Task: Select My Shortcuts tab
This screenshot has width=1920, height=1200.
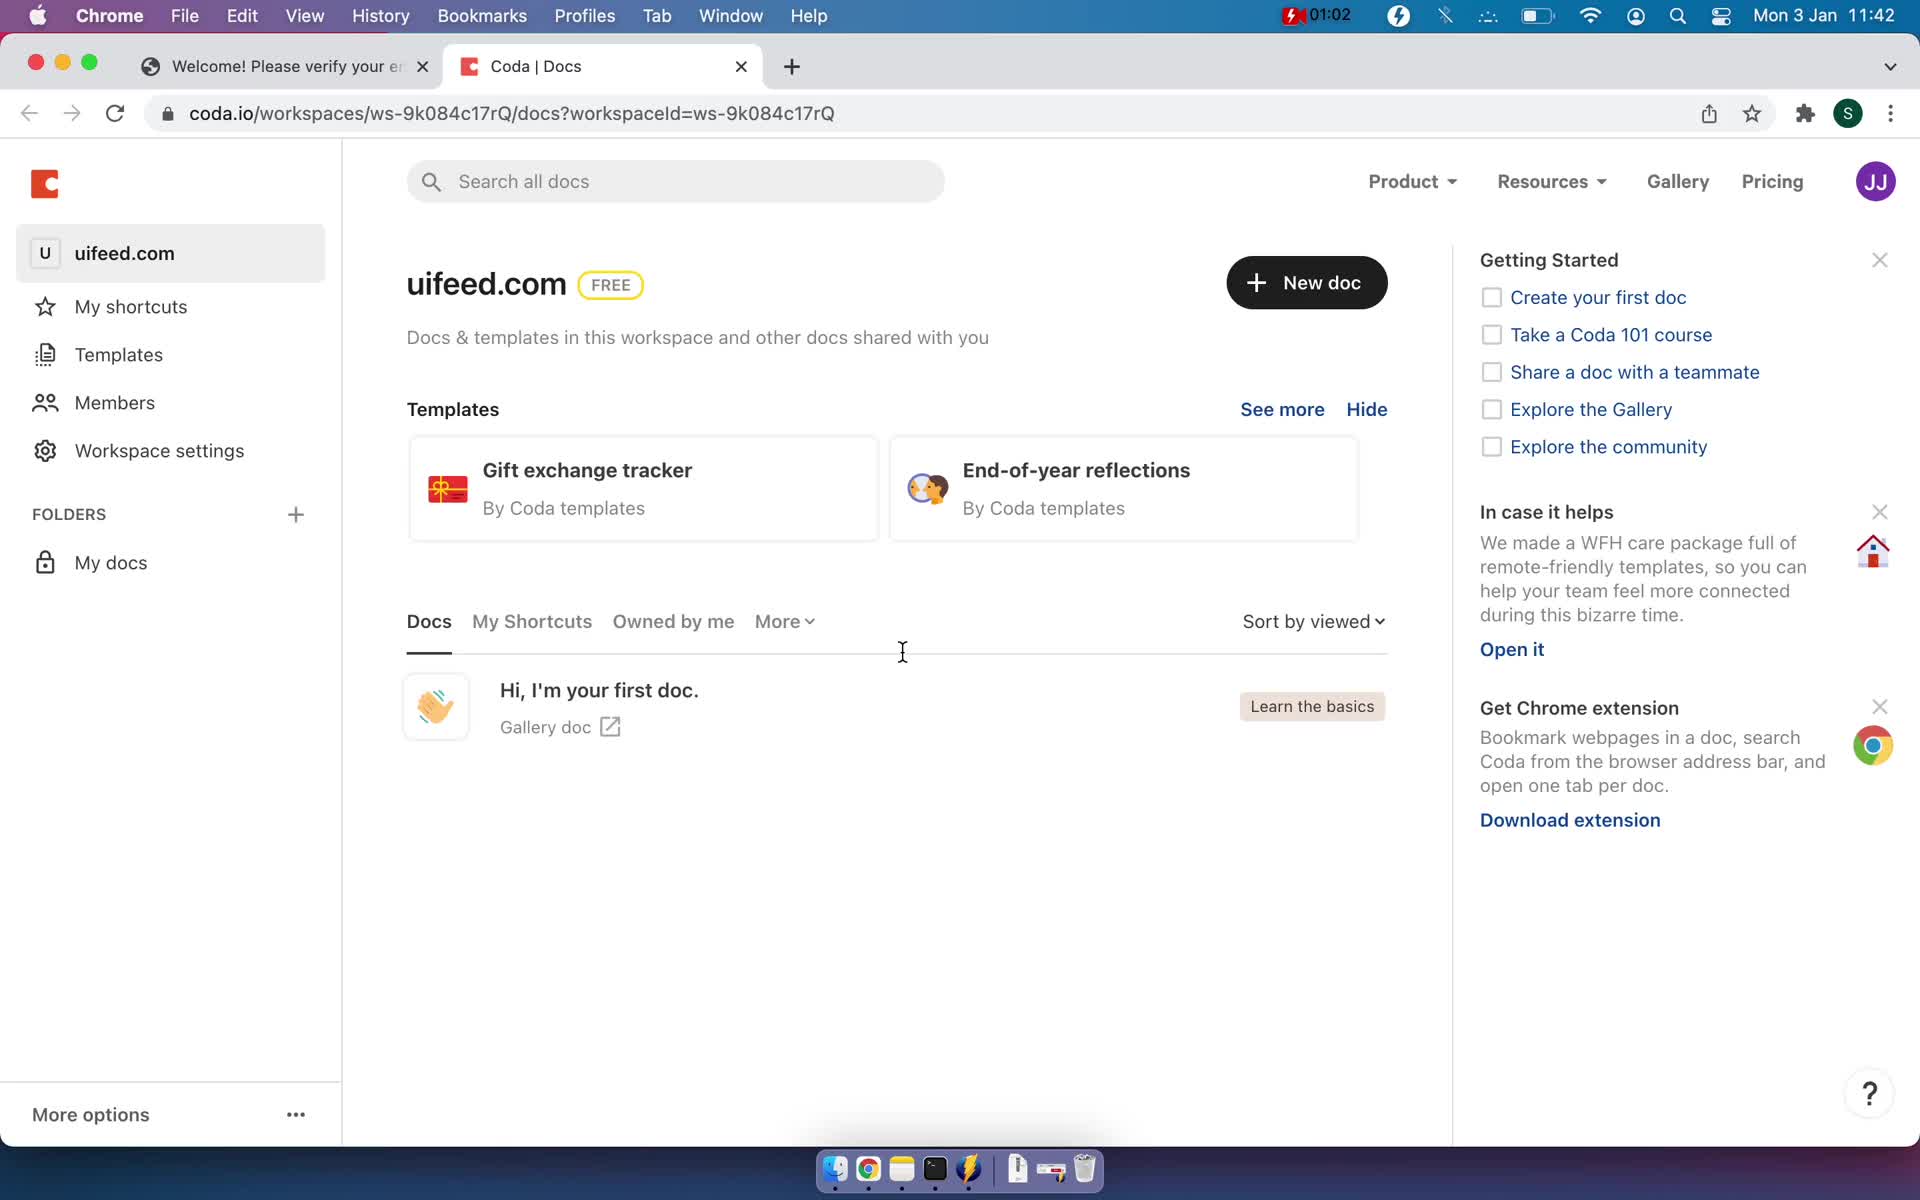Action: pyautogui.click(x=531, y=621)
